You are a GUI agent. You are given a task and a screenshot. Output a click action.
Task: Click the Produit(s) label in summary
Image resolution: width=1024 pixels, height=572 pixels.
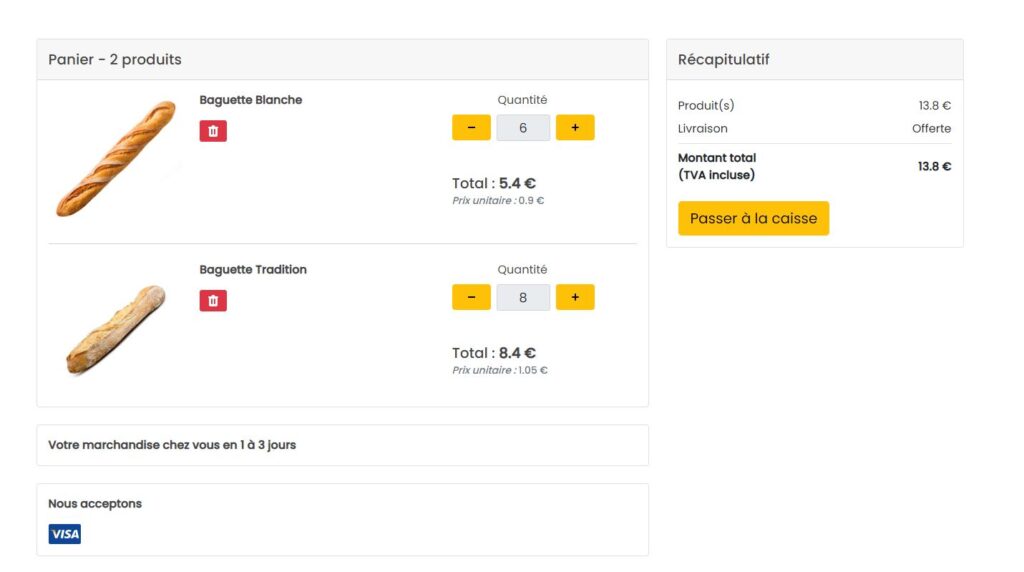706,106
